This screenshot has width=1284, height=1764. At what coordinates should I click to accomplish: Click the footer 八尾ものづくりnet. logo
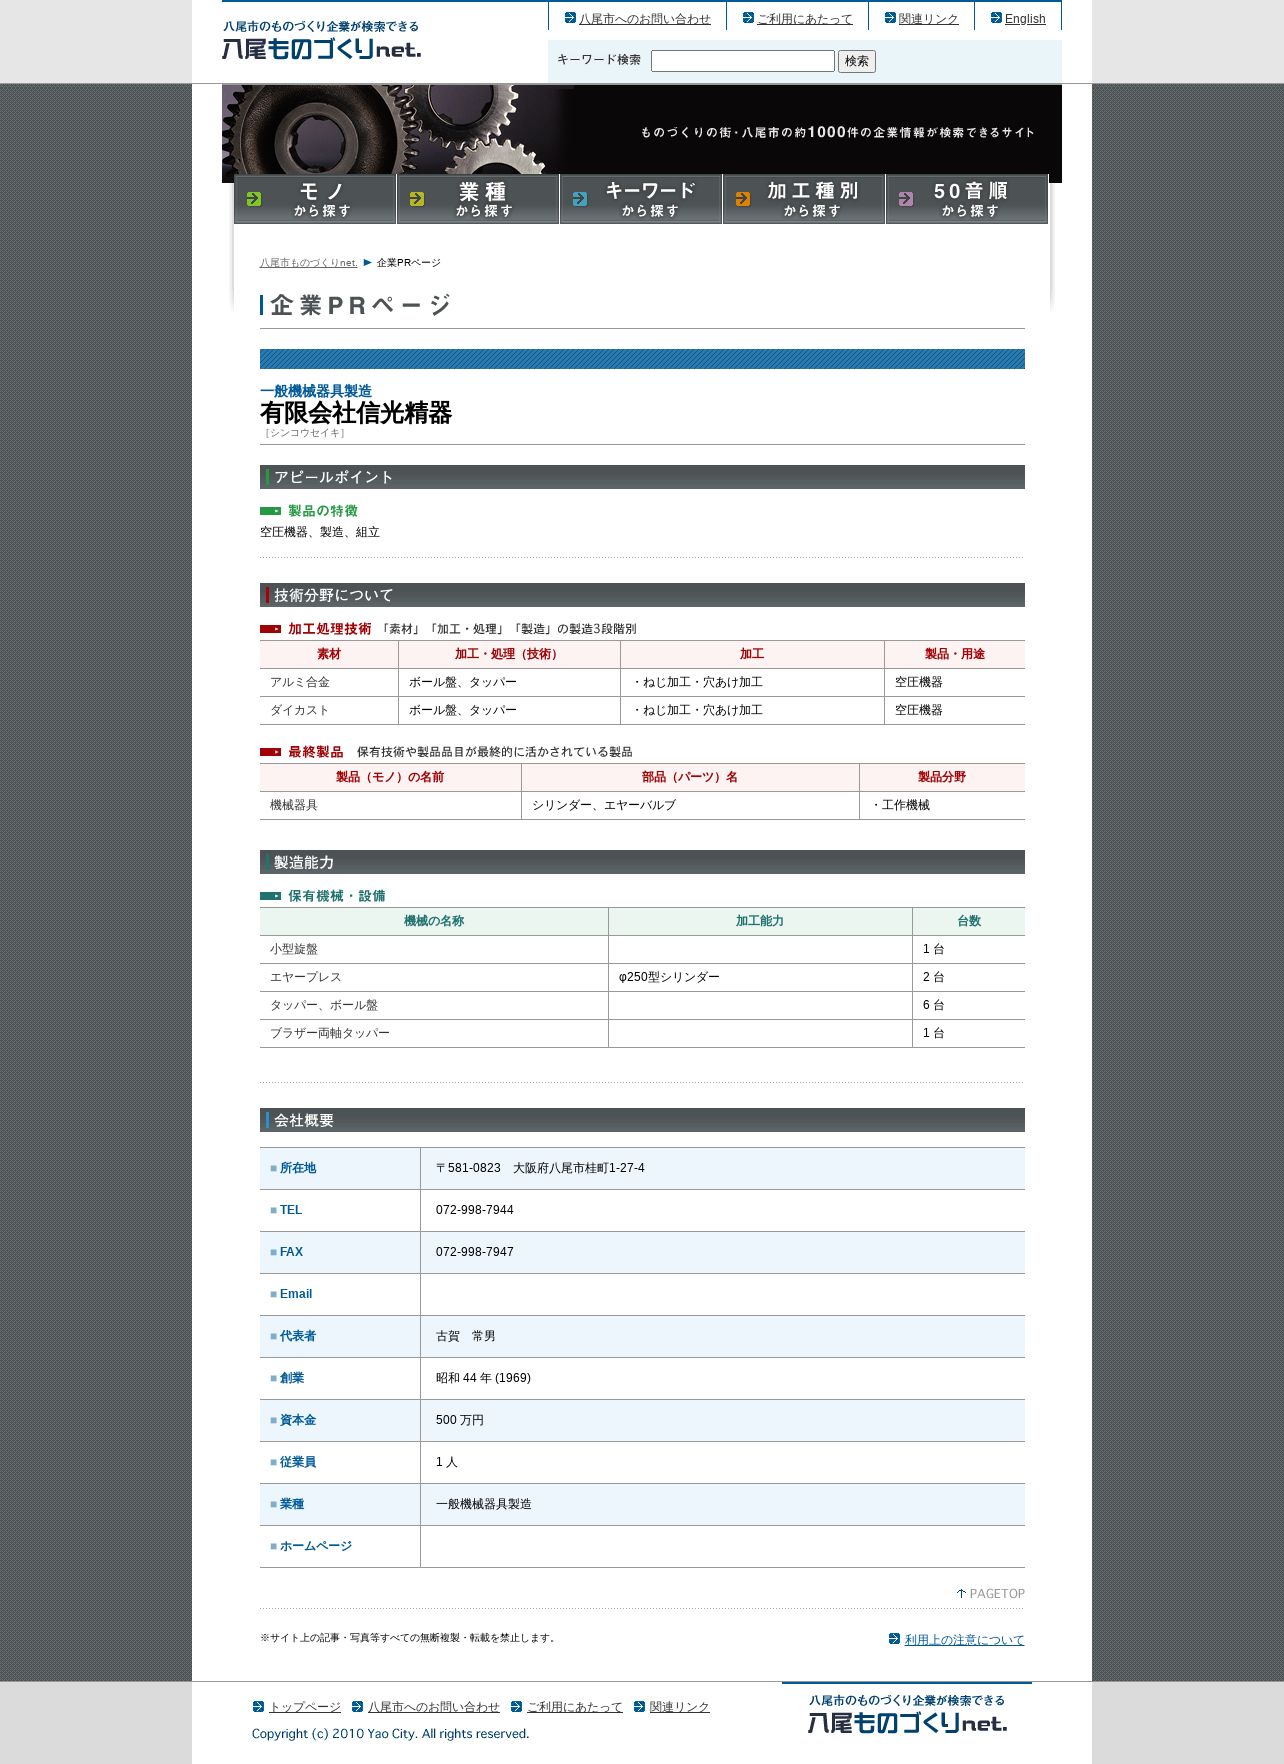click(907, 1713)
